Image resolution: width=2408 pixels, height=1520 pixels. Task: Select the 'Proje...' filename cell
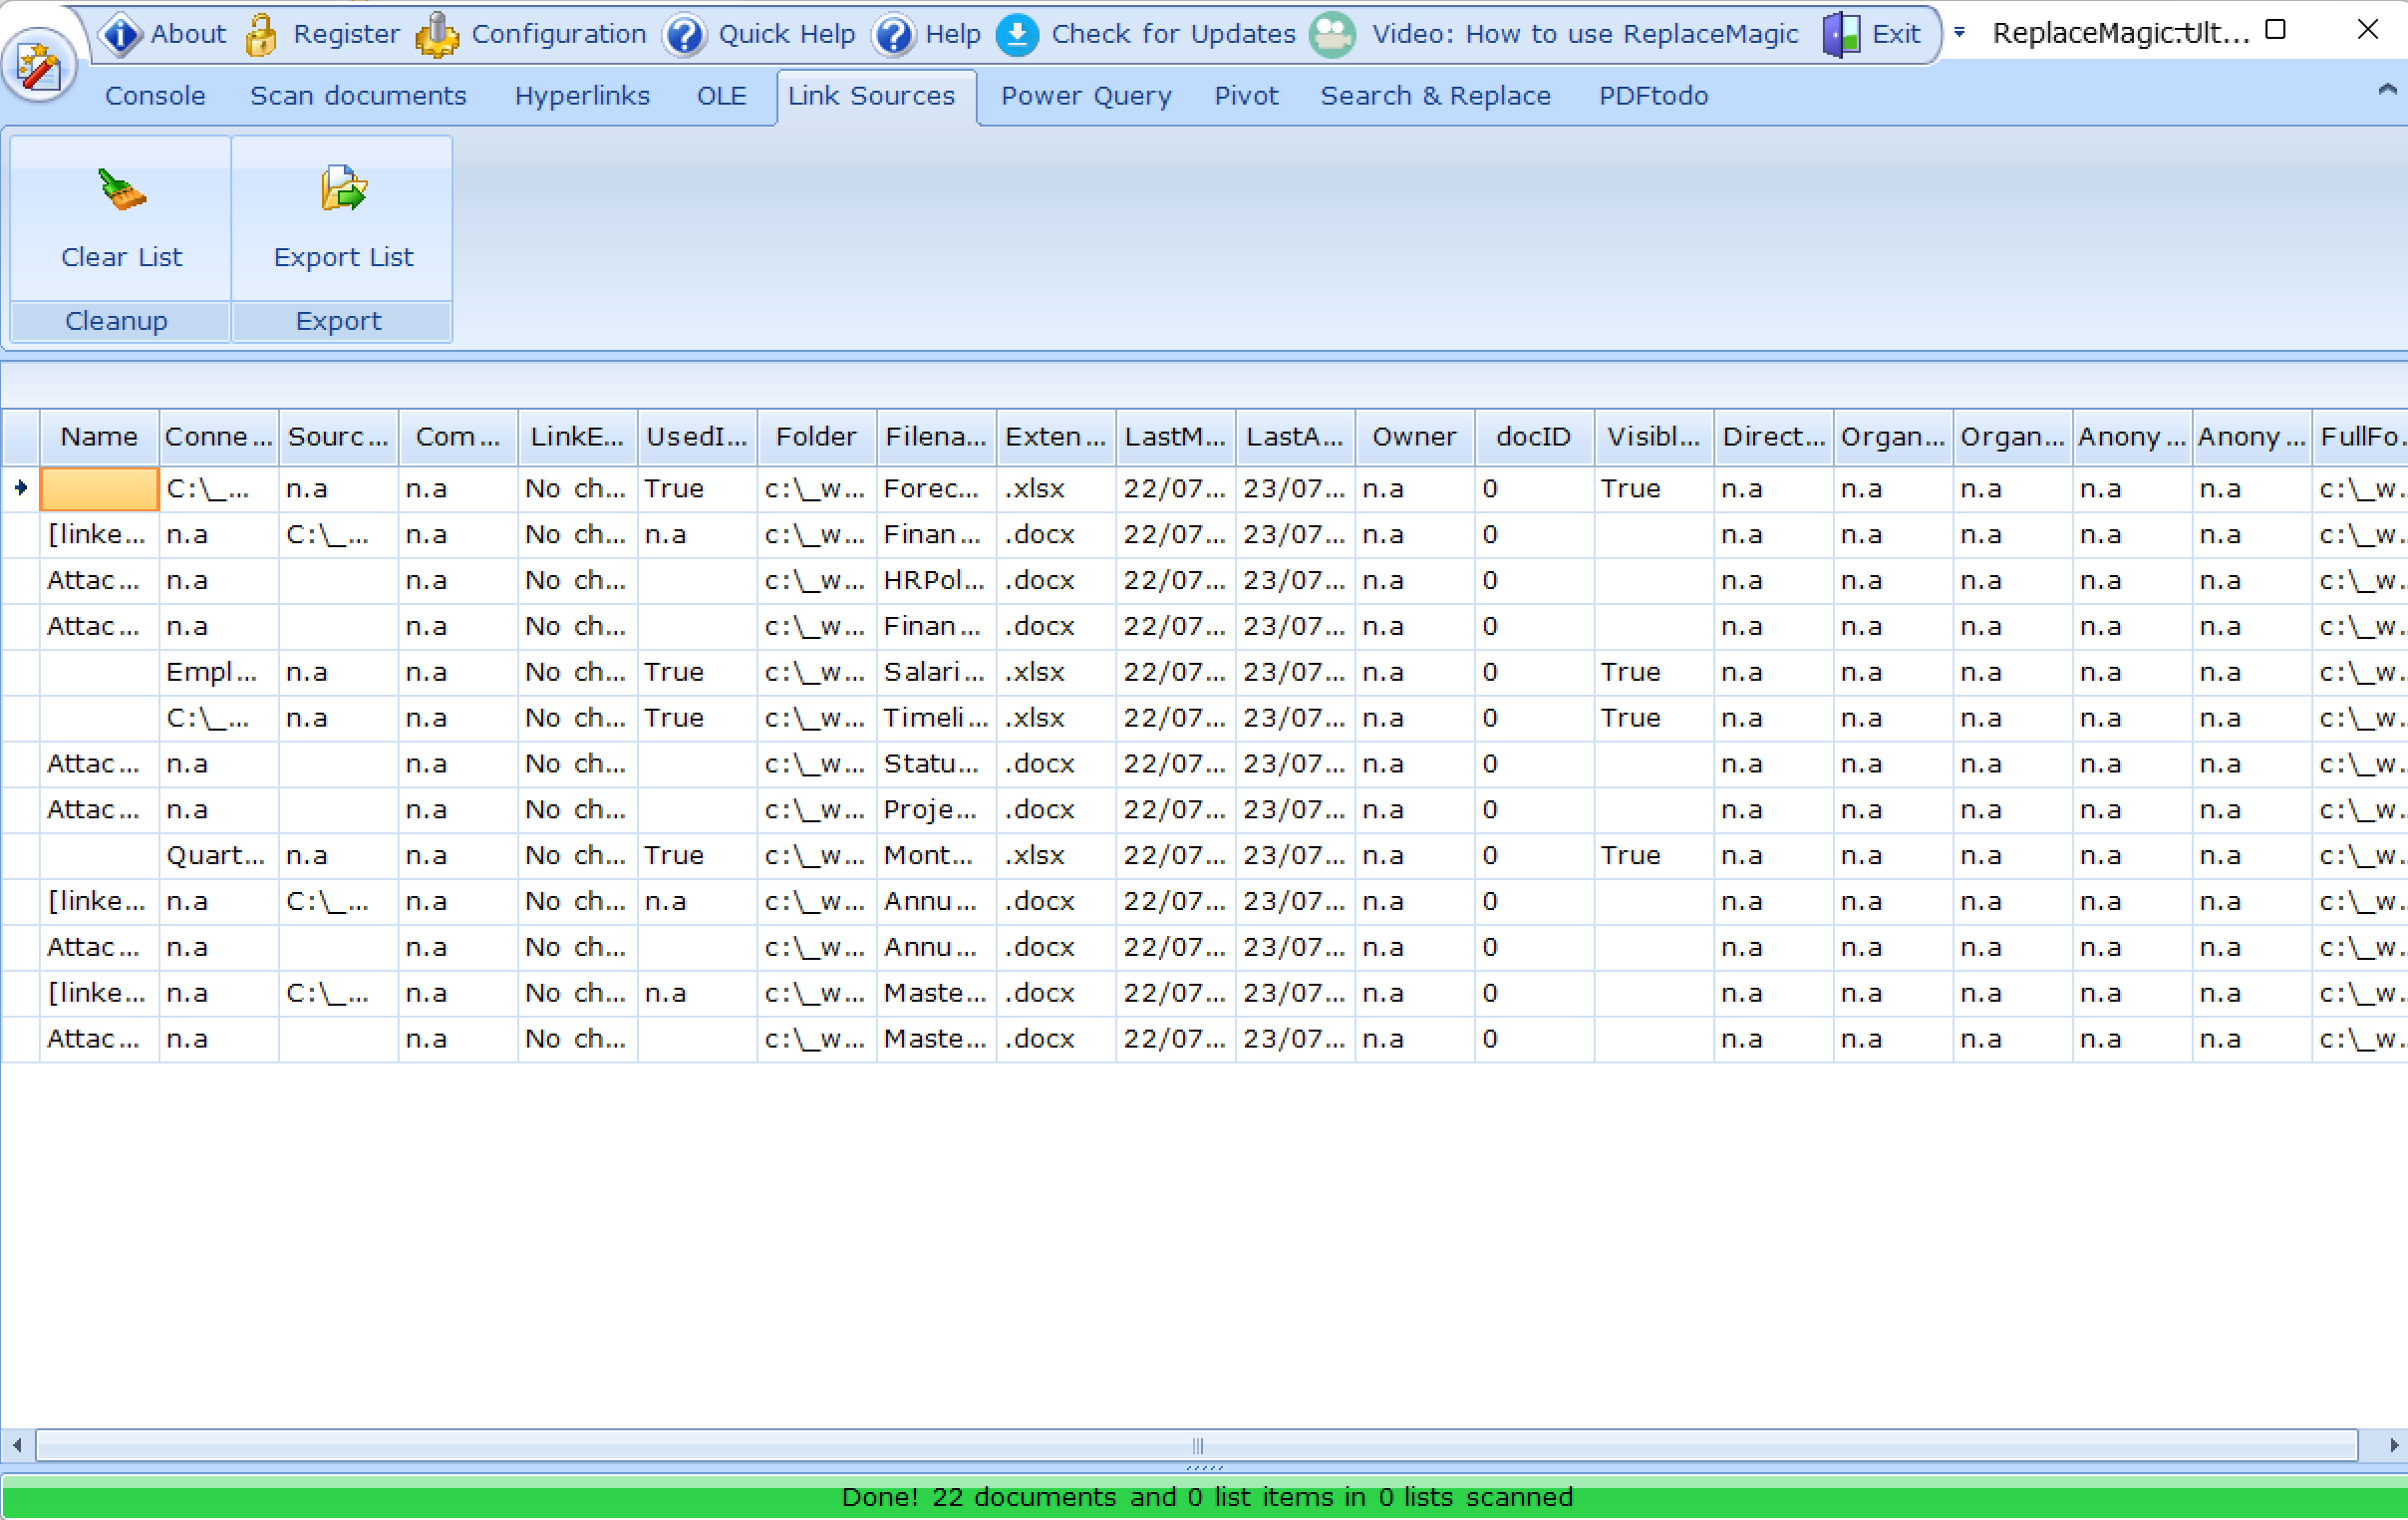pos(936,810)
